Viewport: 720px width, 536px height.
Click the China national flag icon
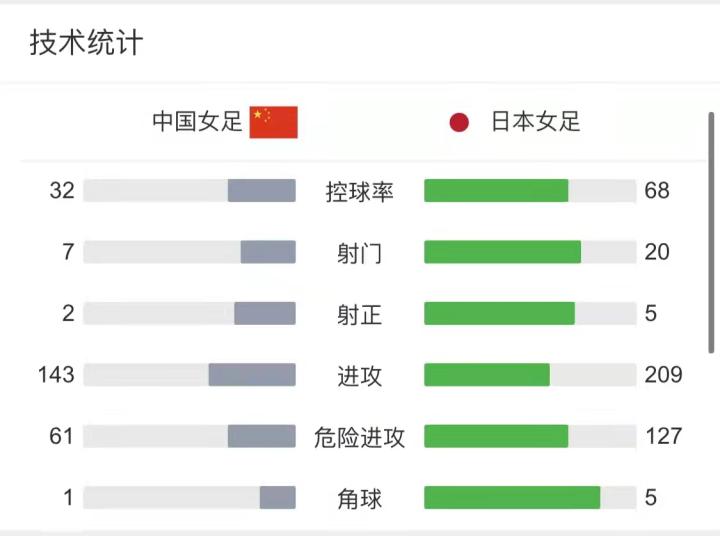273,122
